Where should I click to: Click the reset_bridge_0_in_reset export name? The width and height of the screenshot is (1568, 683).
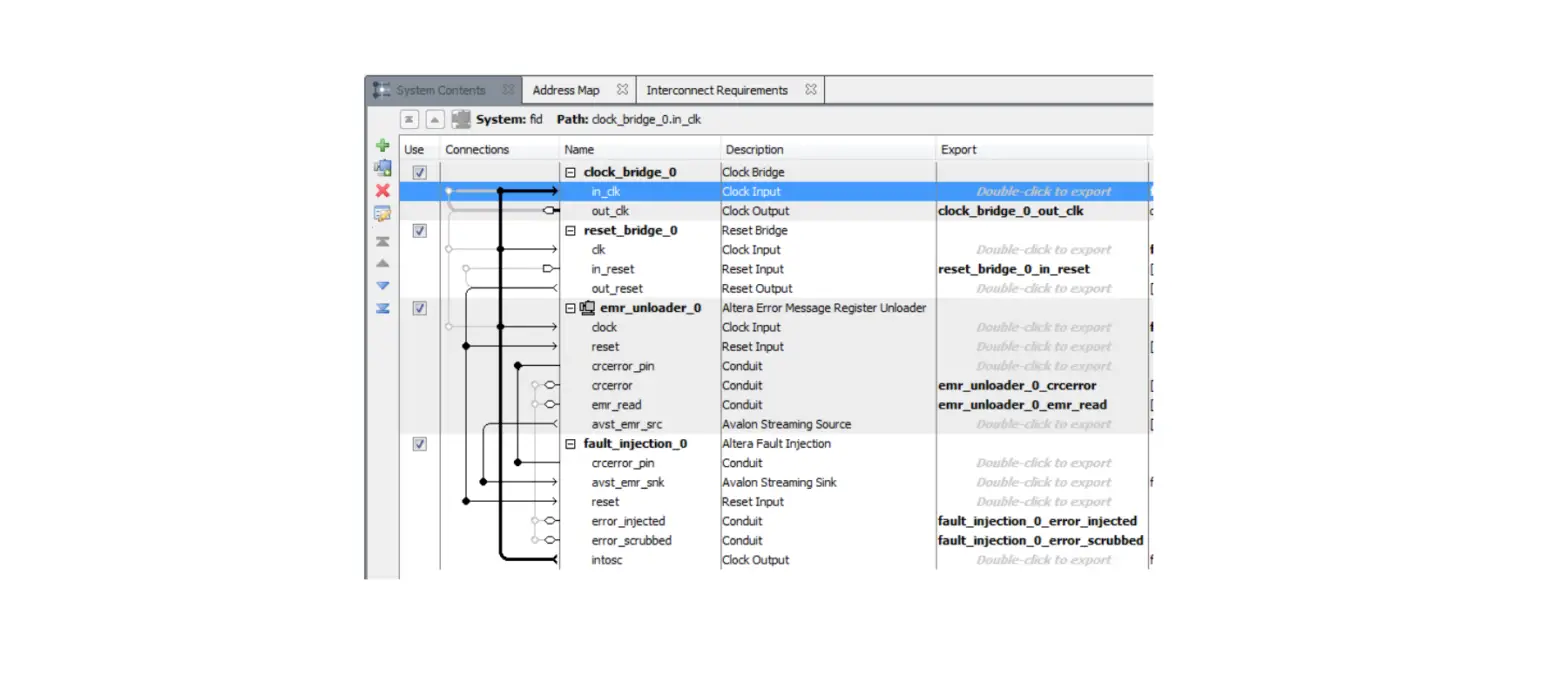point(1014,269)
